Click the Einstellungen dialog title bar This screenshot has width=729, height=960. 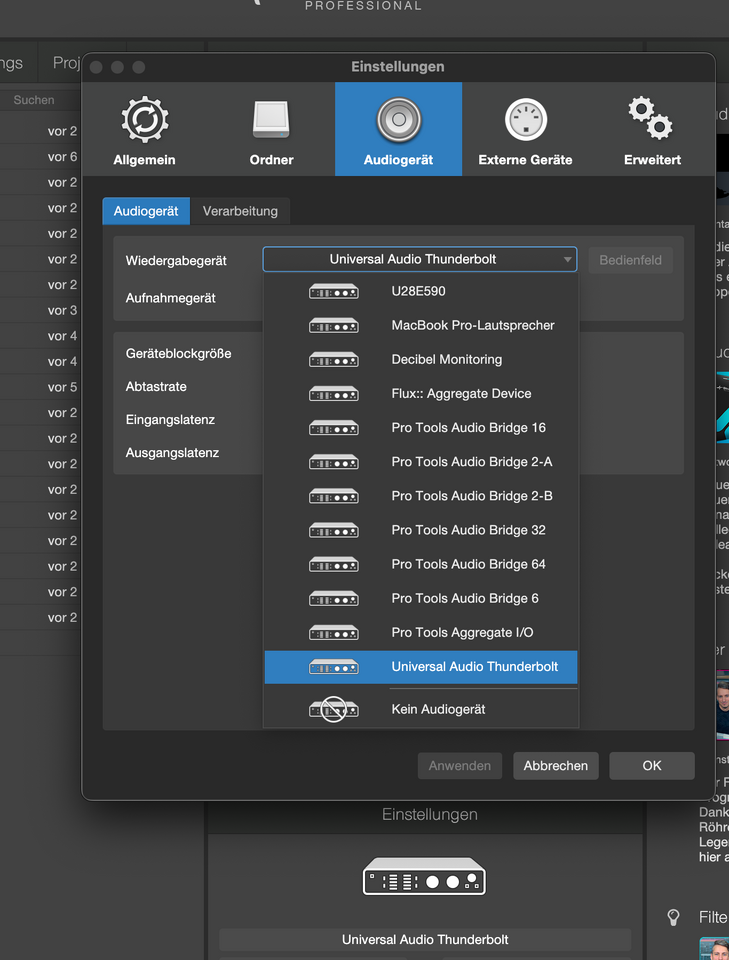point(398,67)
